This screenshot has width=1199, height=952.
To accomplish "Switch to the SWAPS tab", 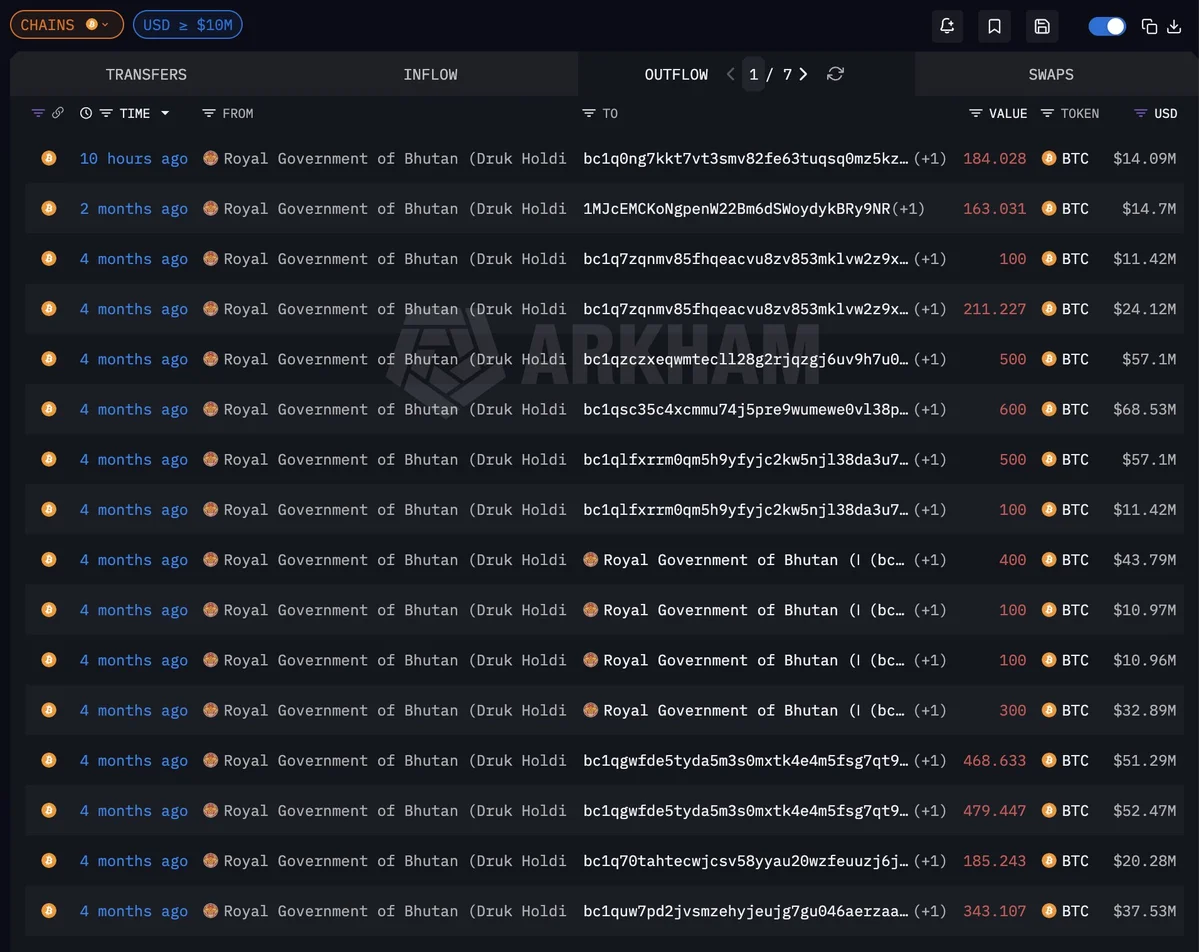I will point(1050,74).
